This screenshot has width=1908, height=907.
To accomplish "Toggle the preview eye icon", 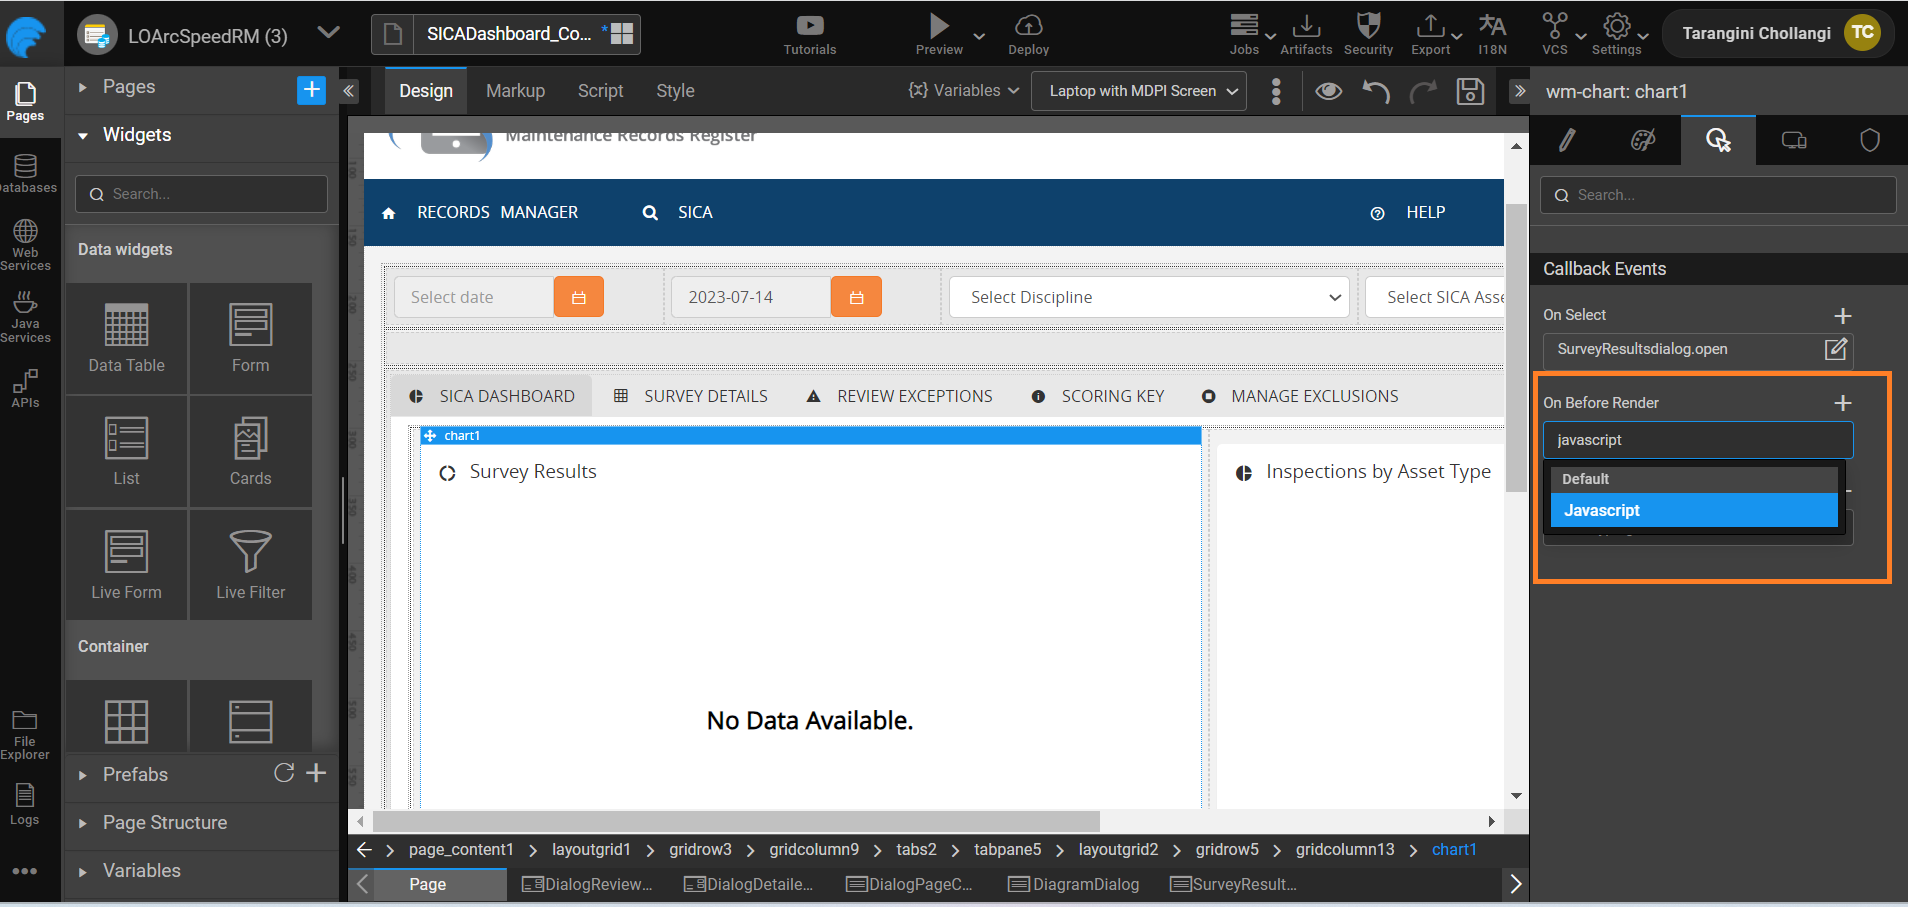I will 1328,91.
